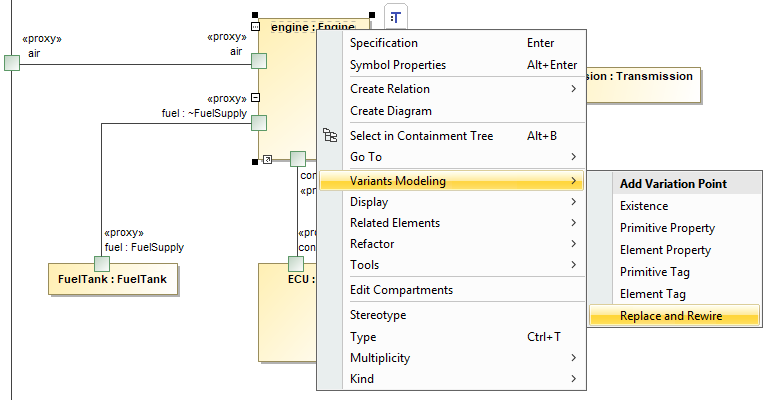Click the small shortcut icon at the engine's bottom-left corner

267,158
